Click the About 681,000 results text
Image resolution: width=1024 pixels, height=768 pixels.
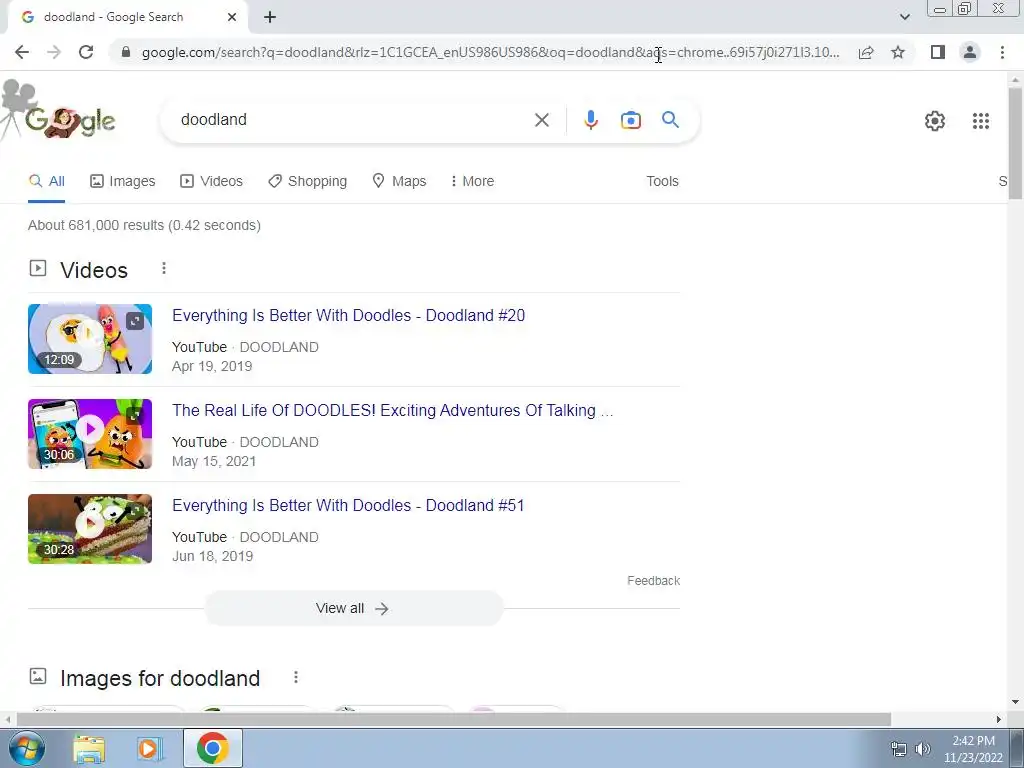coord(144,225)
